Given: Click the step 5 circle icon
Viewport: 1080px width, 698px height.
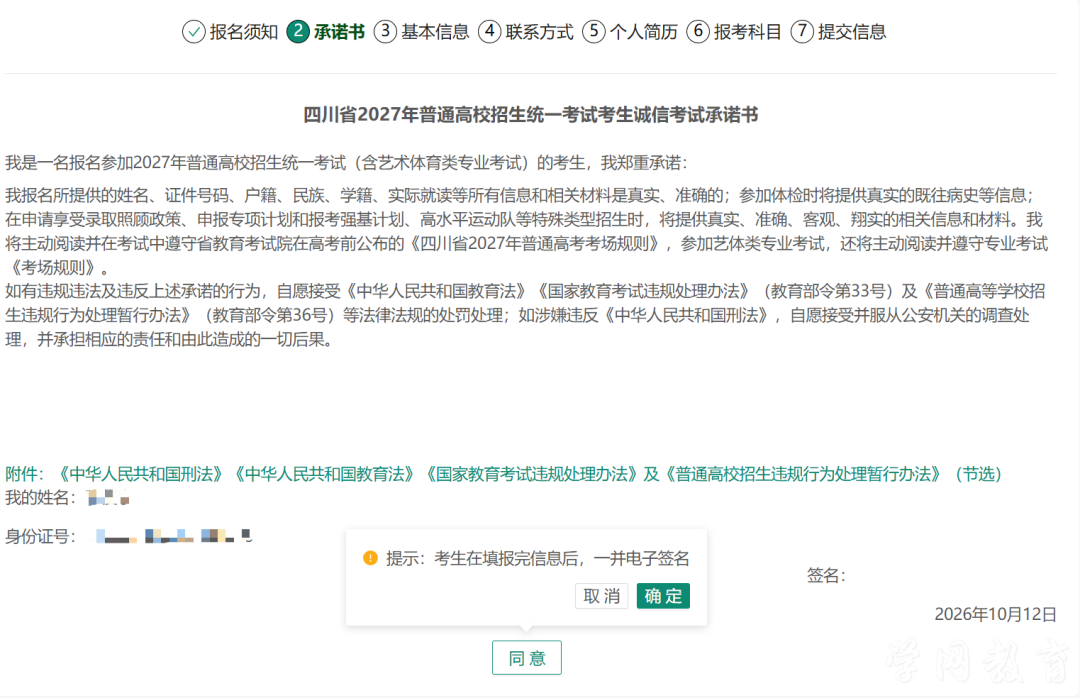Looking at the screenshot, I should click(x=594, y=31).
